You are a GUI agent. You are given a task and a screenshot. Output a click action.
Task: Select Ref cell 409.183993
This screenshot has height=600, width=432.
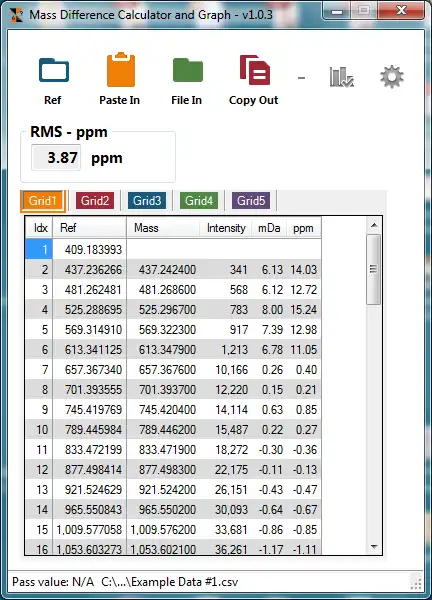click(x=90, y=249)
